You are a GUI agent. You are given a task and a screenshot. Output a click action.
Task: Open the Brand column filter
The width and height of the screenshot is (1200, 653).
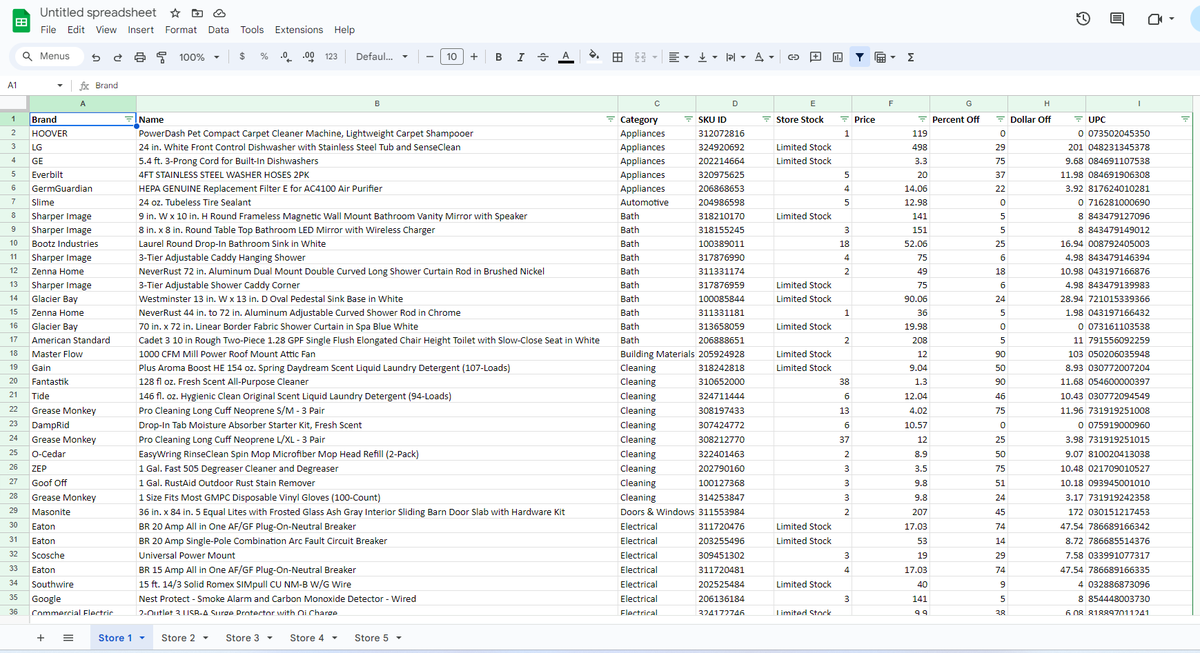coord(128,119)
